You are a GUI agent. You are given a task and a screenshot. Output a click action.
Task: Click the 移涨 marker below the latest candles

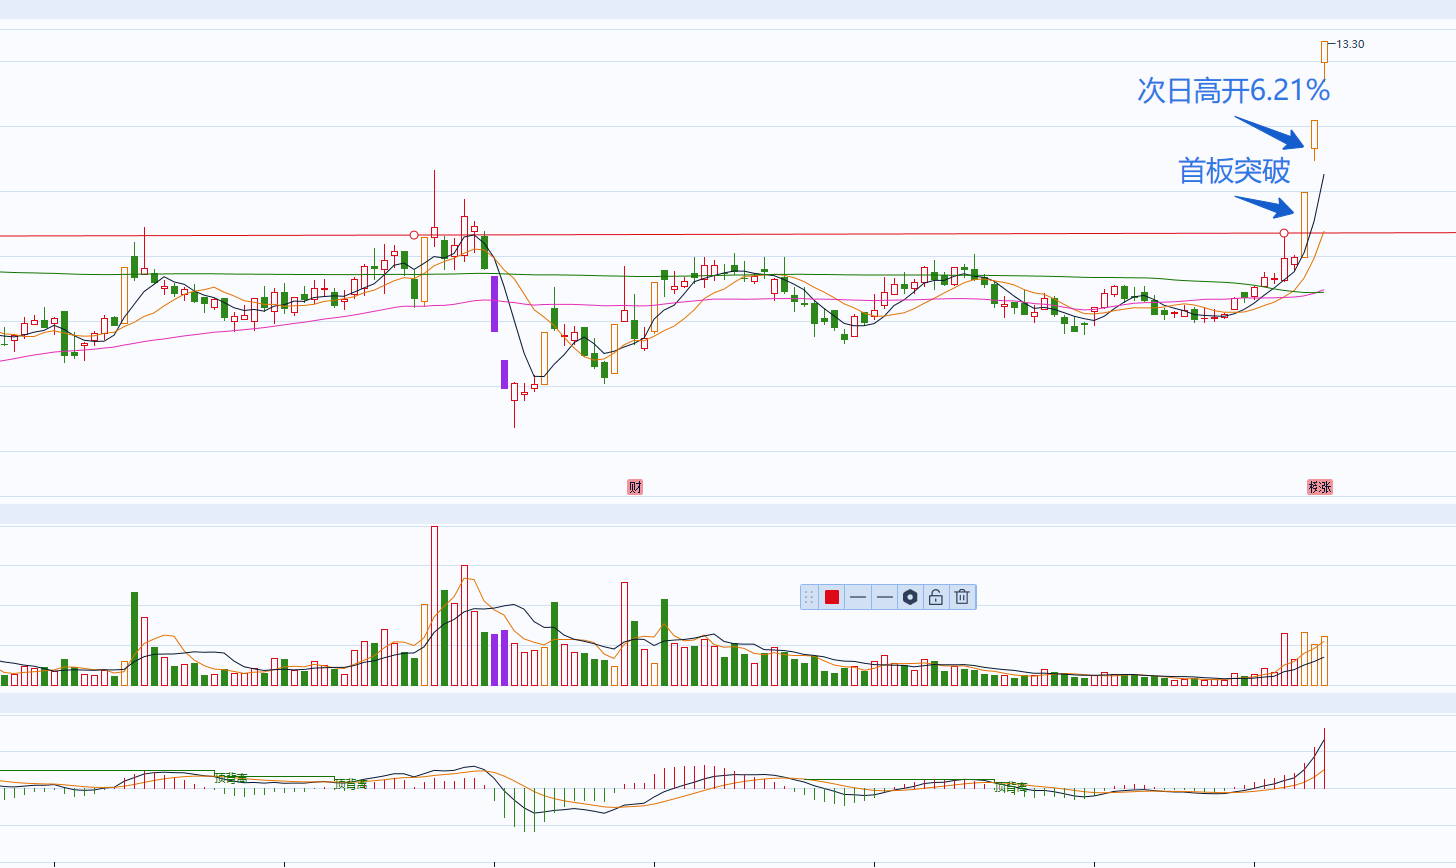pyautogui.click(x=1320, y=487)
